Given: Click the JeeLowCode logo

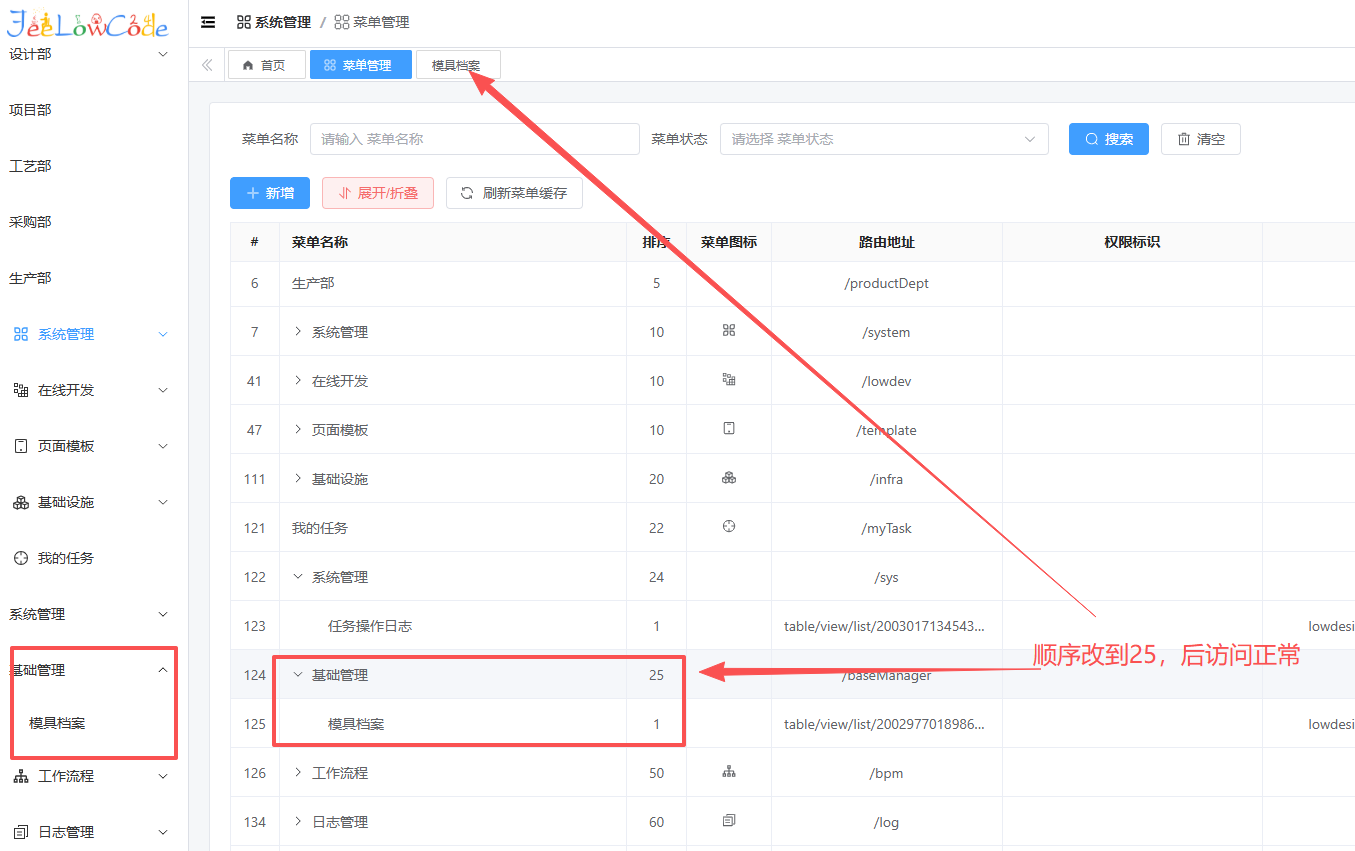Looking at the screenshot, I should [88, 24].
